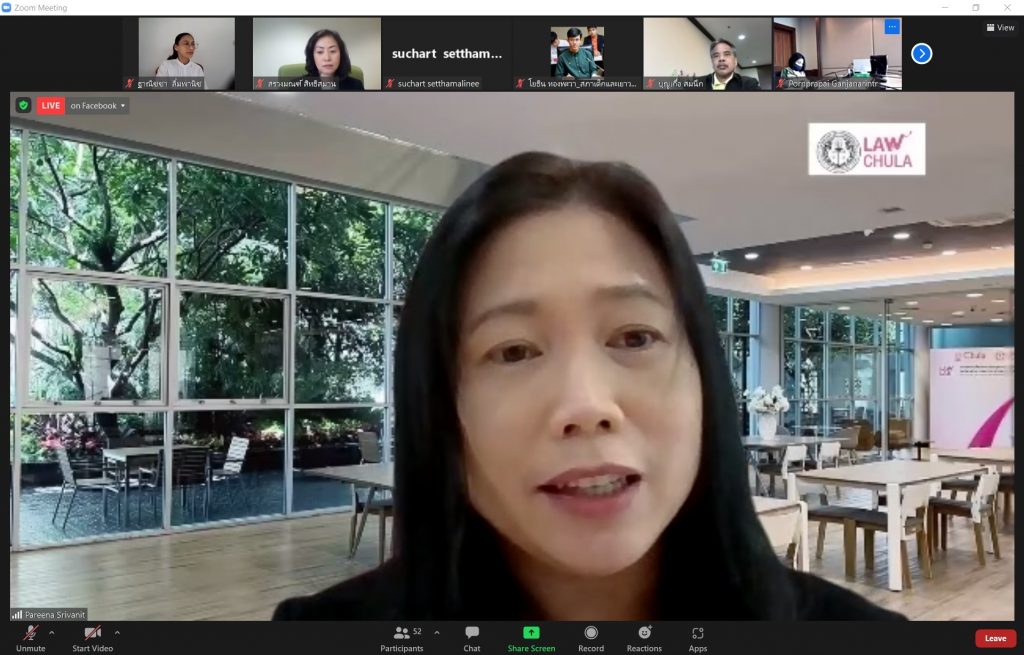
Task: Click the green encryption shield icon
Action: (x=23, y=105)
